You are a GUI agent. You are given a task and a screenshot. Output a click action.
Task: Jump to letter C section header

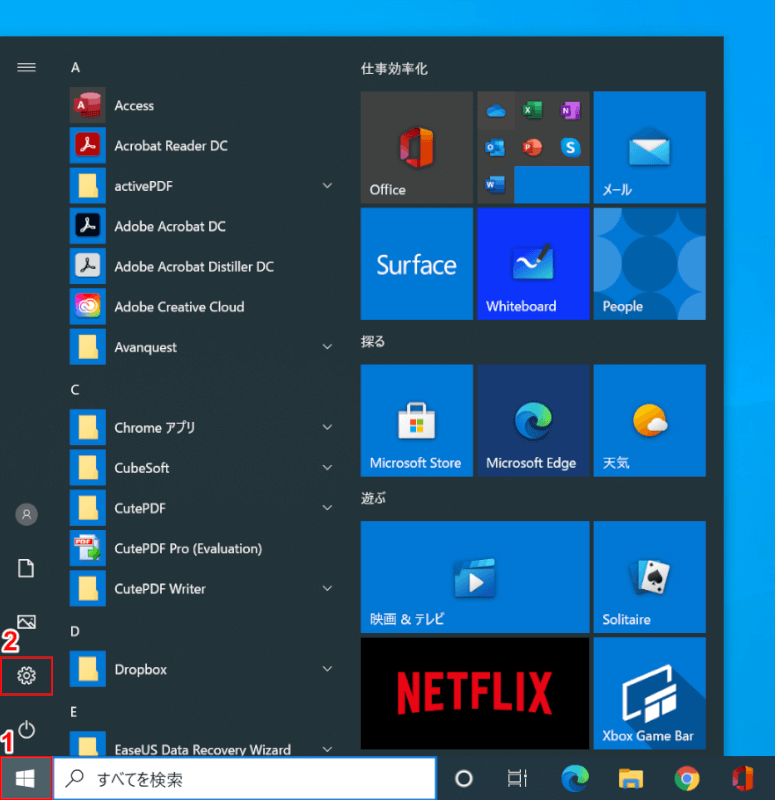click(x=75, y=390)
